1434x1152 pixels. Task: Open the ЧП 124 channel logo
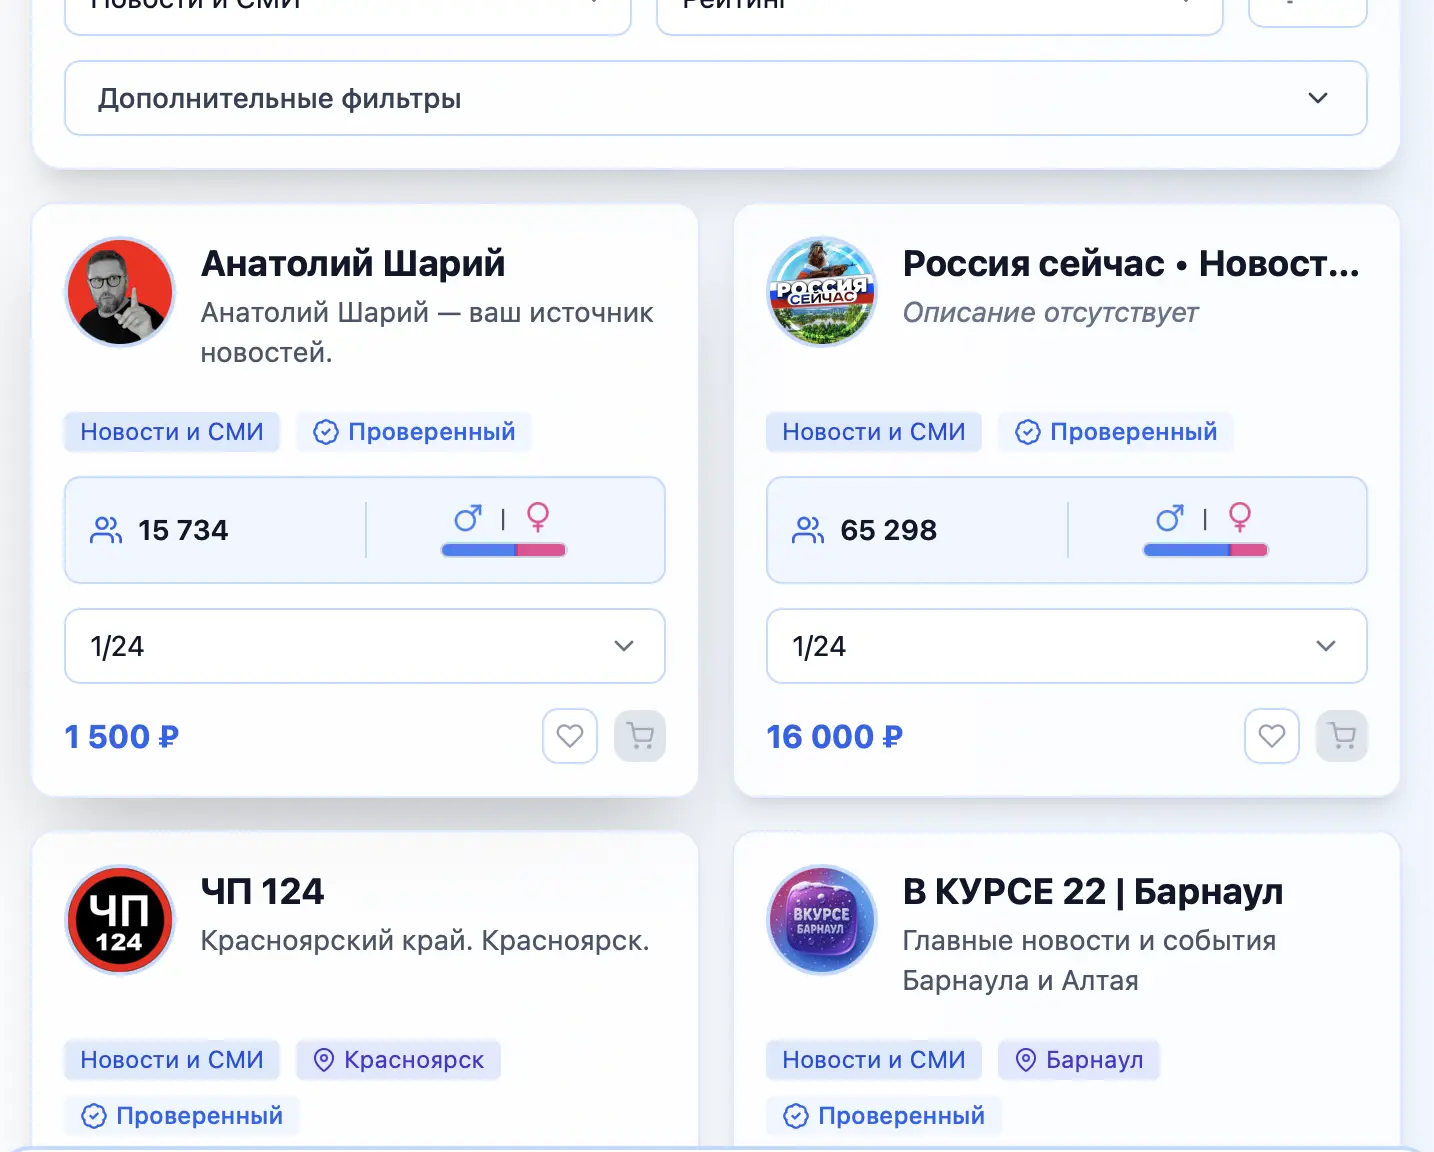pos(120,920)
